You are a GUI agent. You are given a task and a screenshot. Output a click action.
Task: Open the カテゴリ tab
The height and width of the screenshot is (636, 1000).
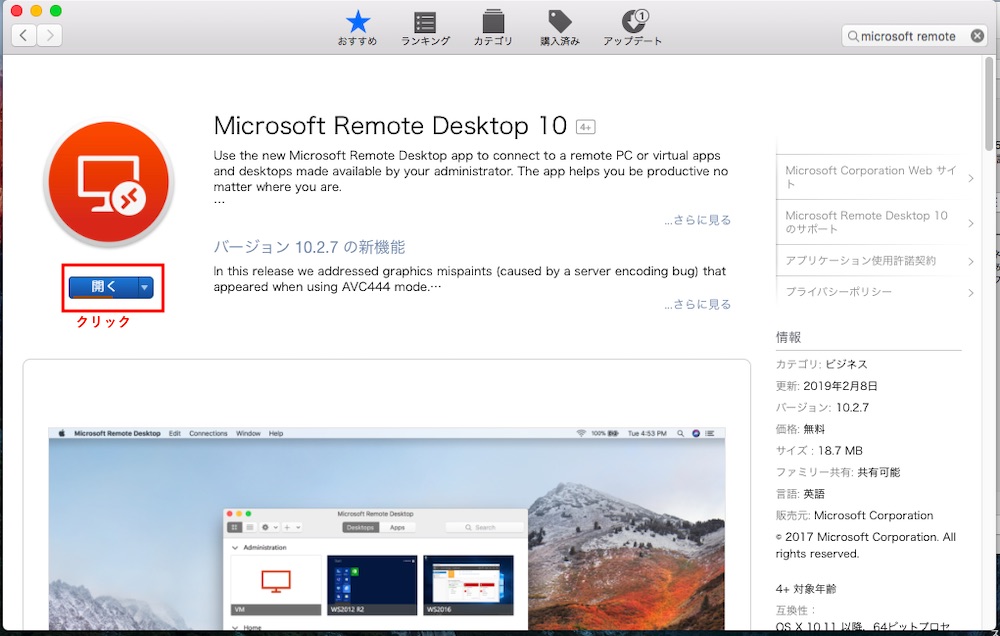(x=493, y=28)
